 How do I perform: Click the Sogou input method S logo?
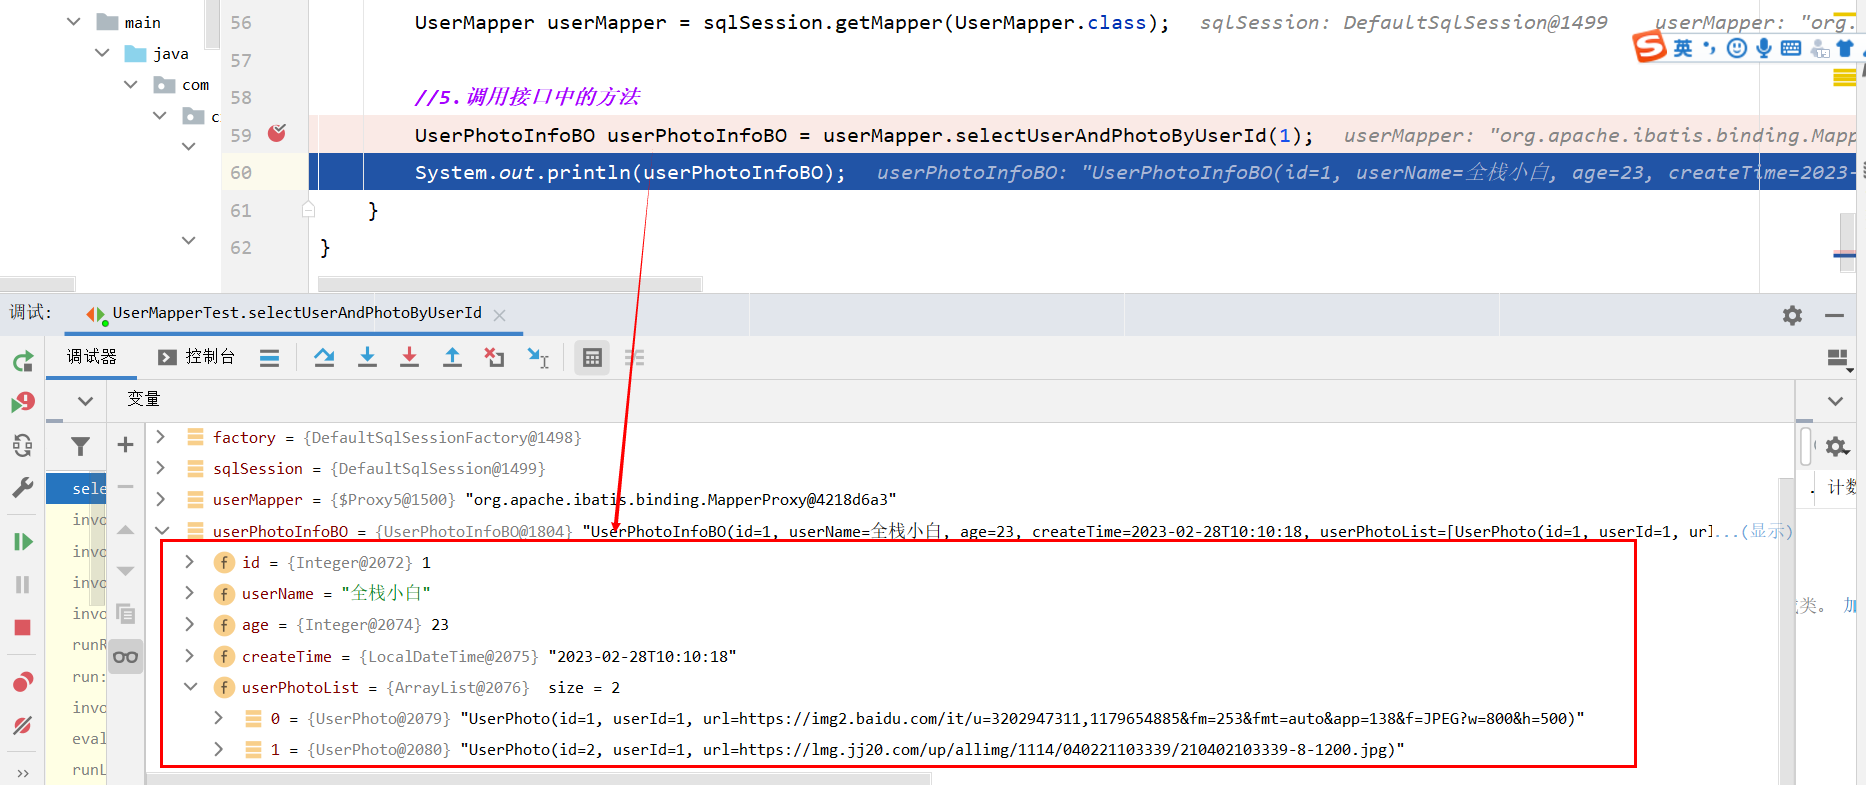point(1650,47)
